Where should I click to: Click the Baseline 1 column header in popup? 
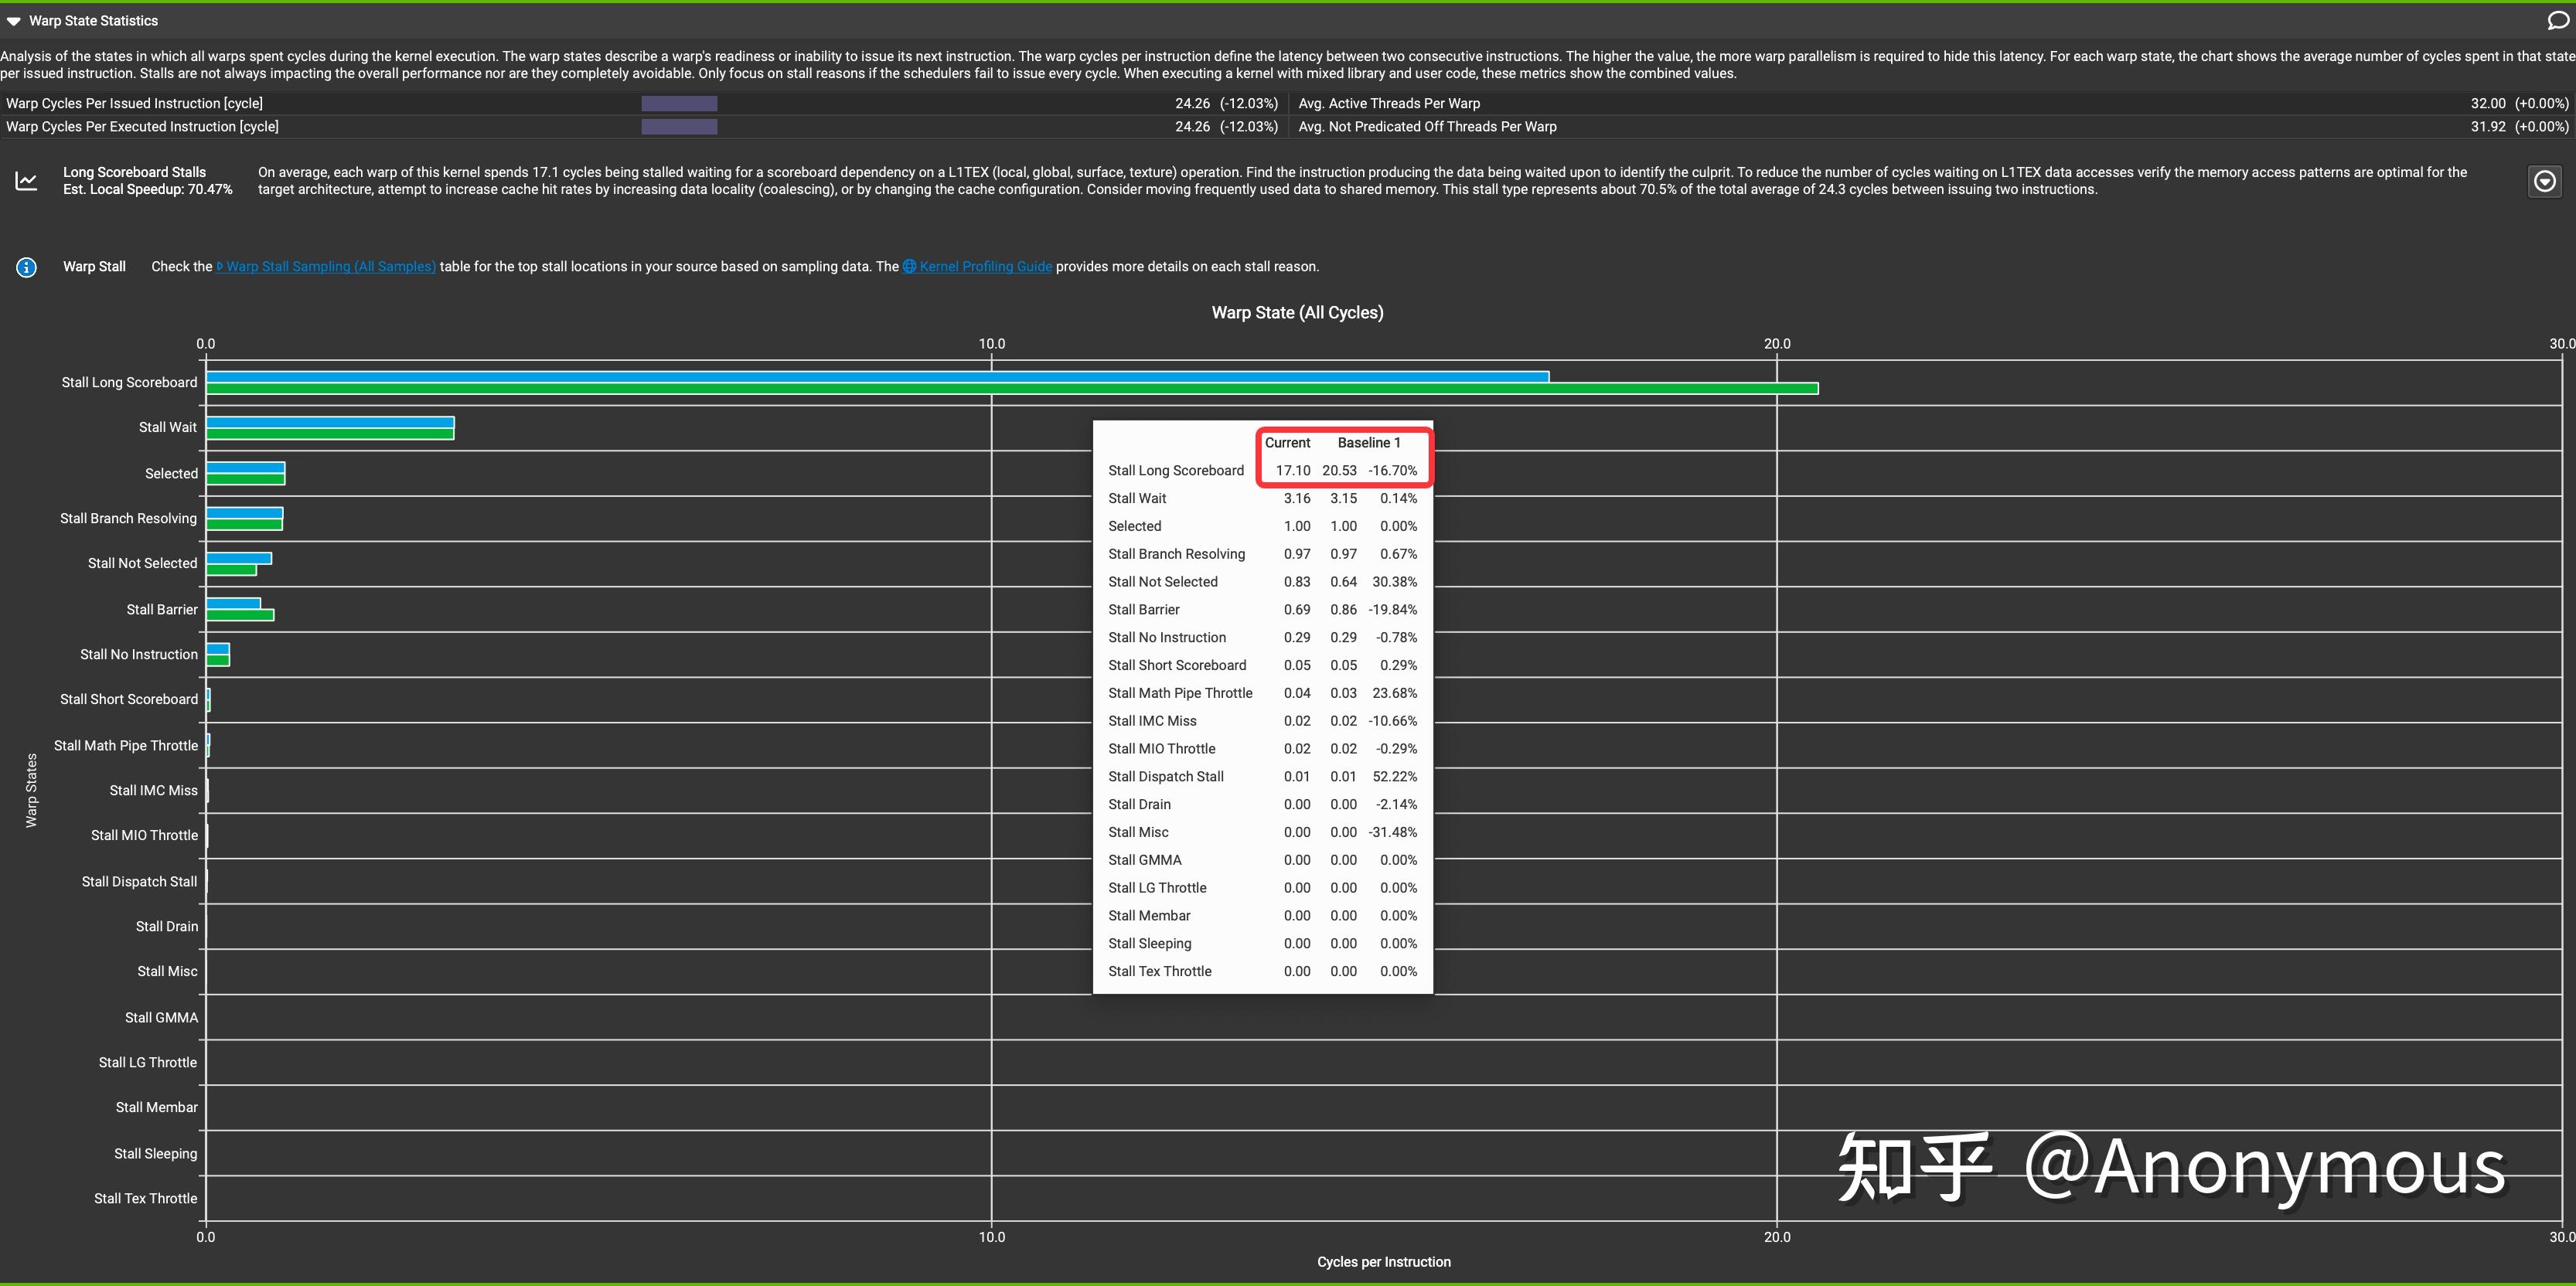point(1369,442)
